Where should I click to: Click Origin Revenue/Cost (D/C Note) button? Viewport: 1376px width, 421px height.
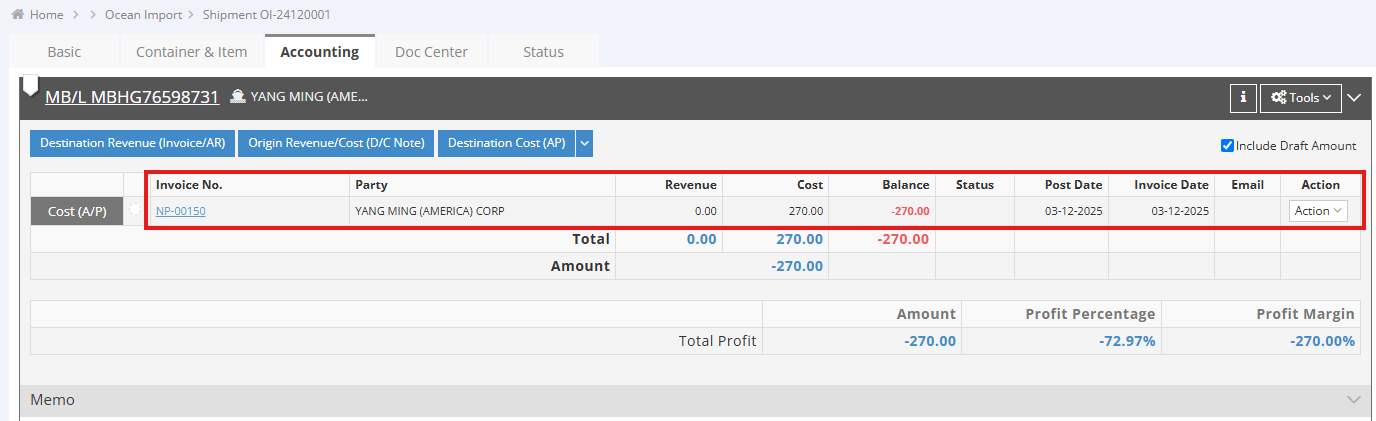(336, 143)
